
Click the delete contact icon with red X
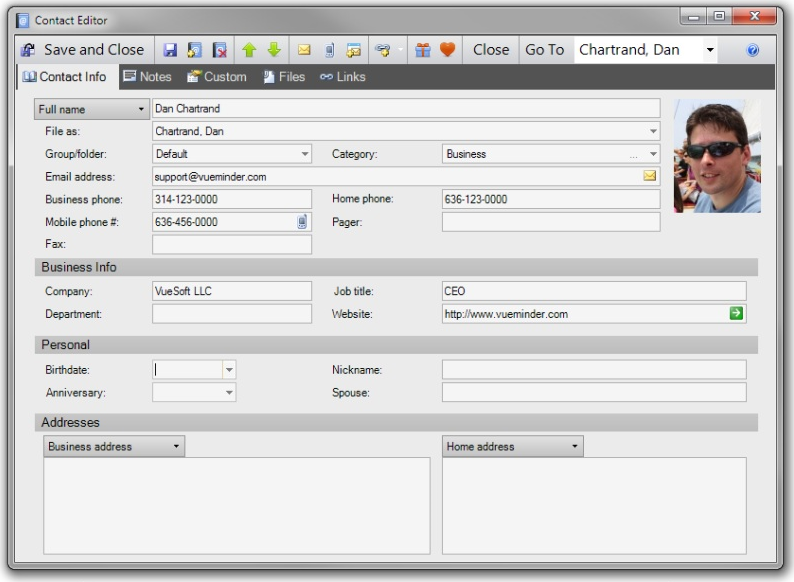[220, 50]
